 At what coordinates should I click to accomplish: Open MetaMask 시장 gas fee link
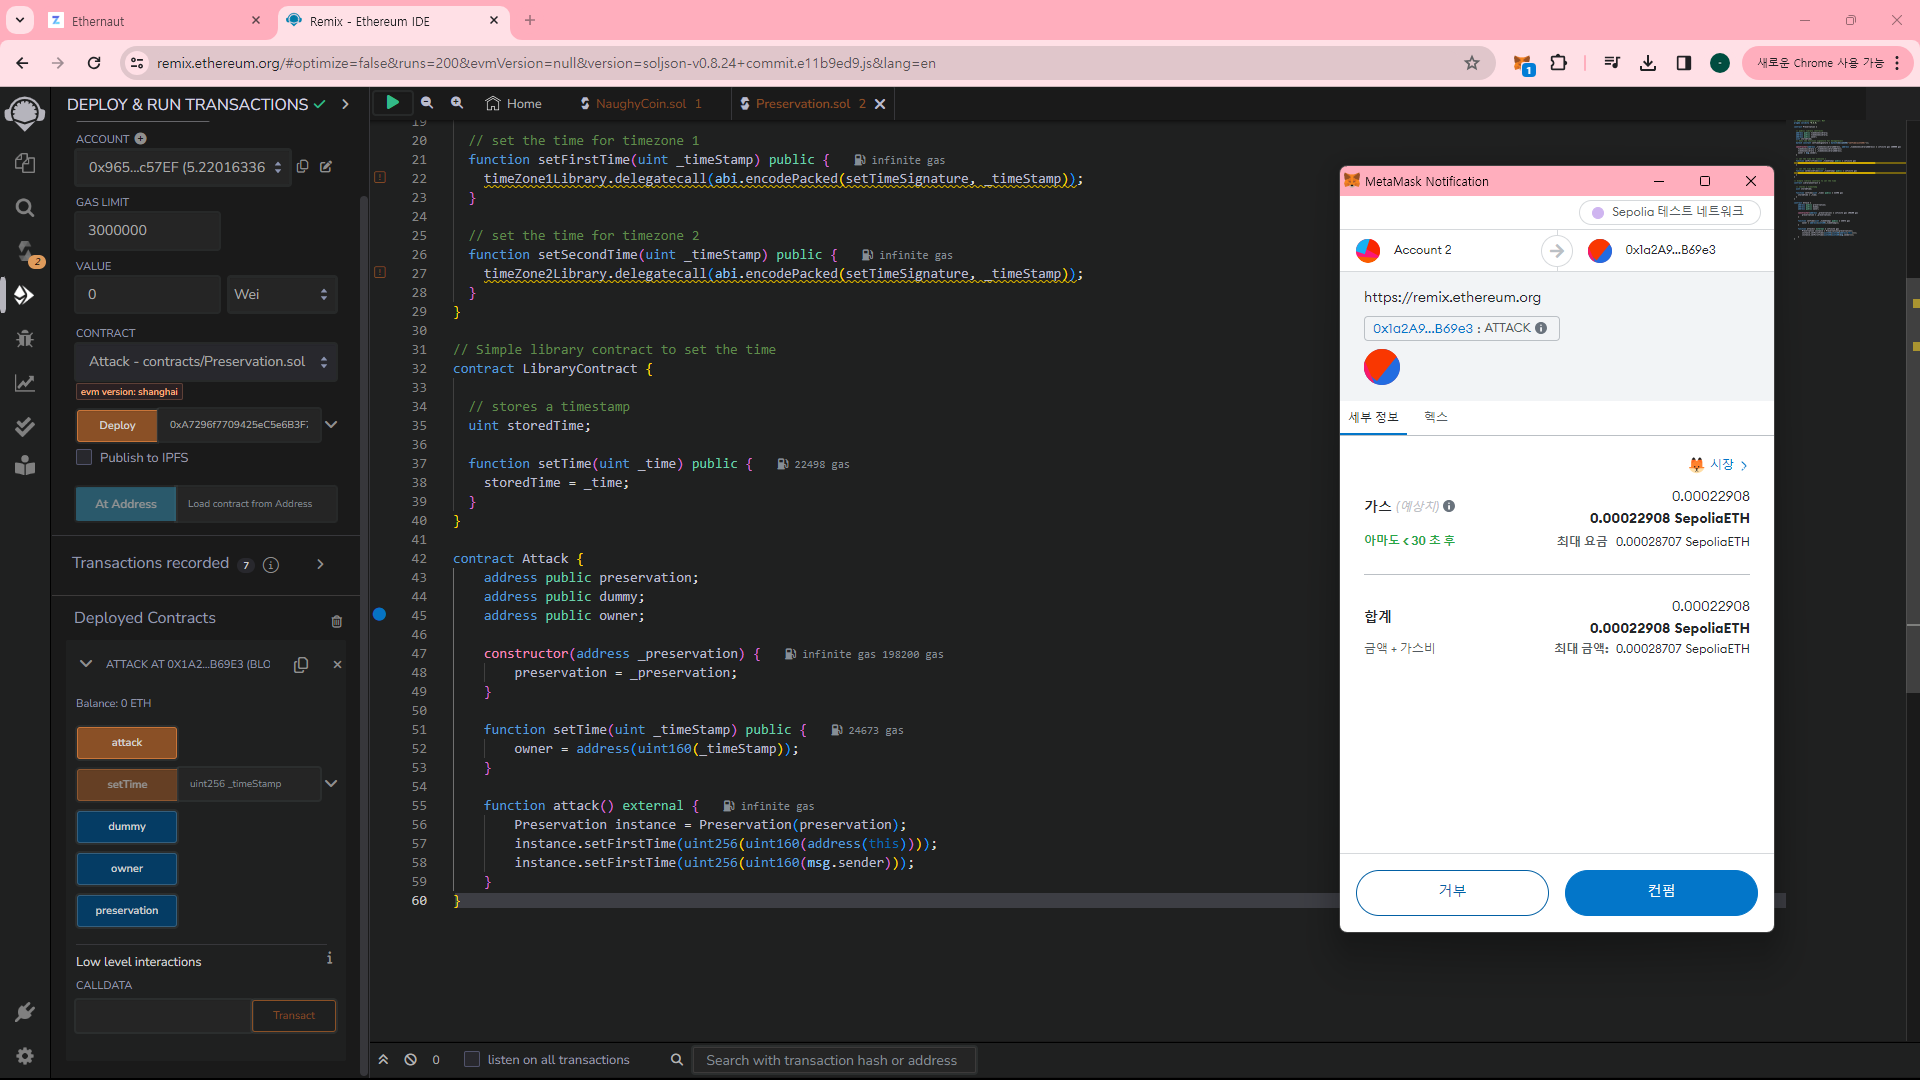pos(1719,465)
